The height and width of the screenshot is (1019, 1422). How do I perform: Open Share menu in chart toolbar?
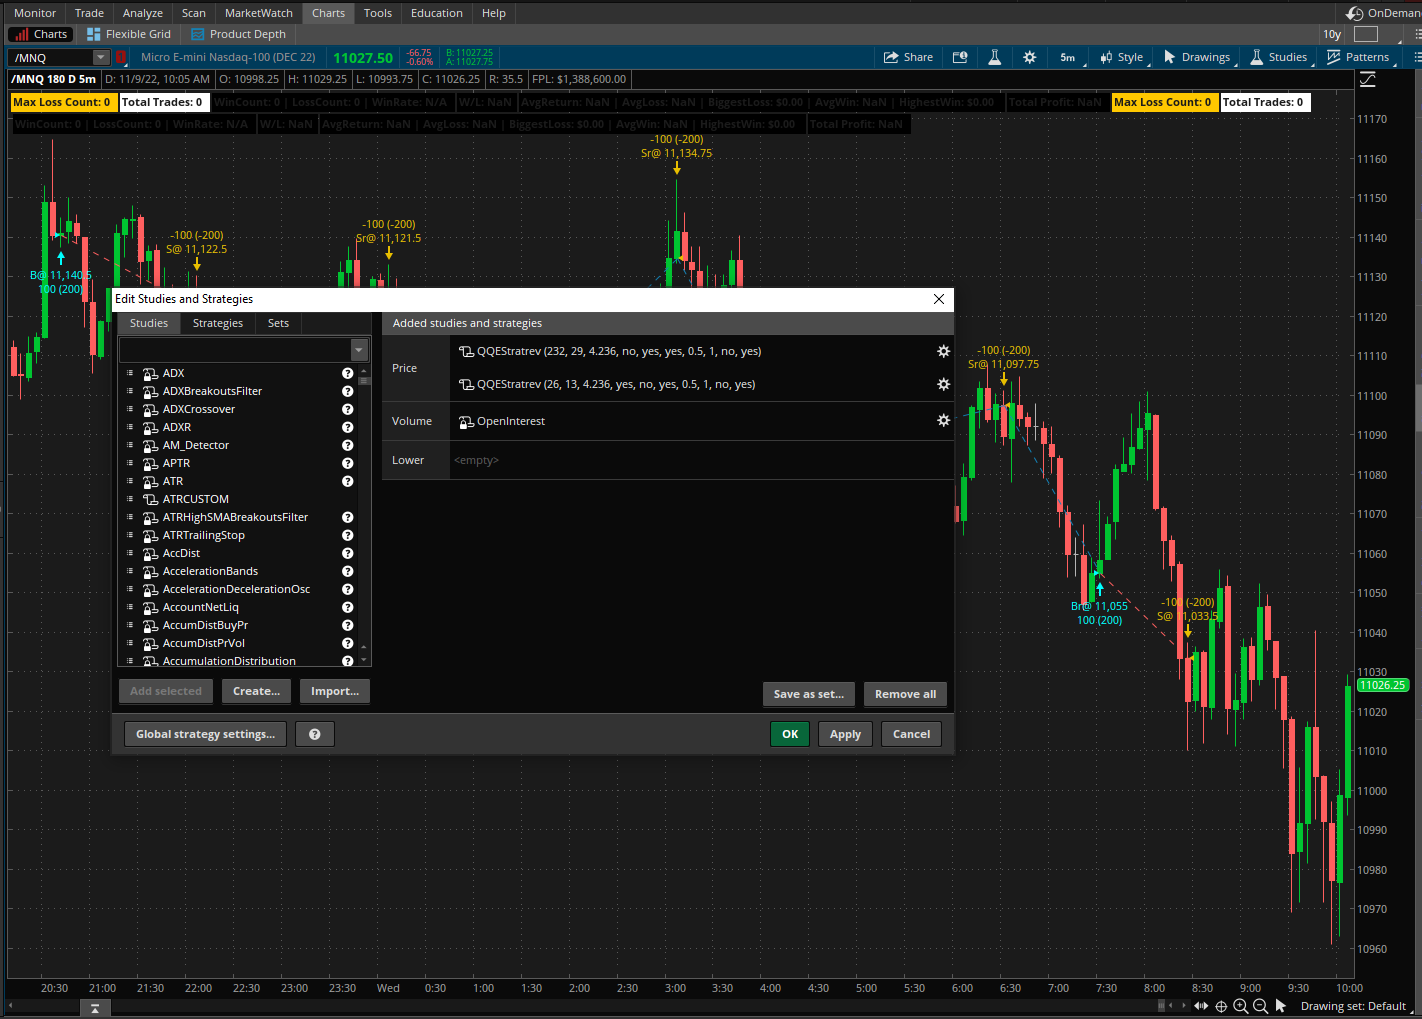pos(908,57)
